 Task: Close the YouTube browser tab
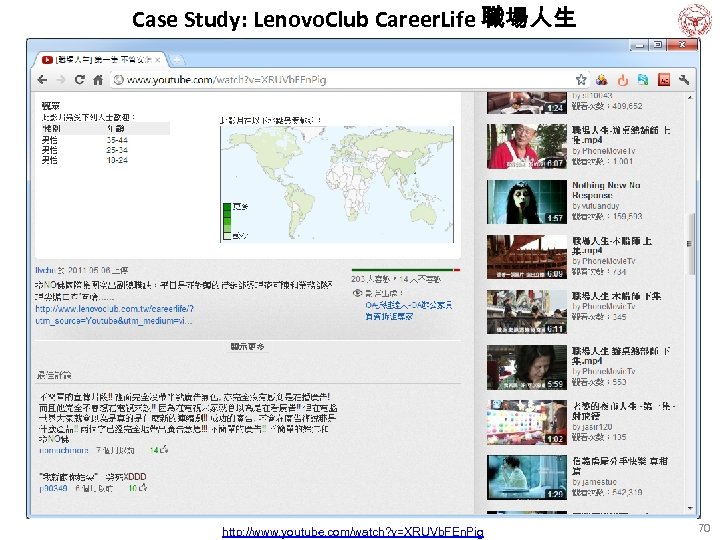pos(158,60)
